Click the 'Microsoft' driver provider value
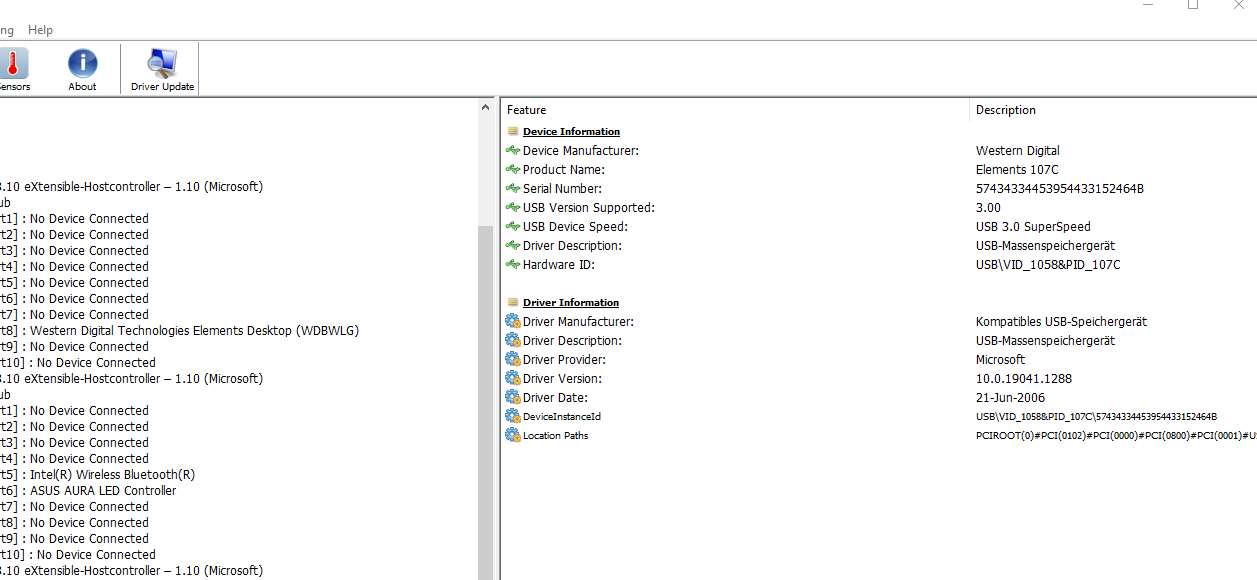1257x580 pixels. pyautogui.click(x=1000, y=360)
